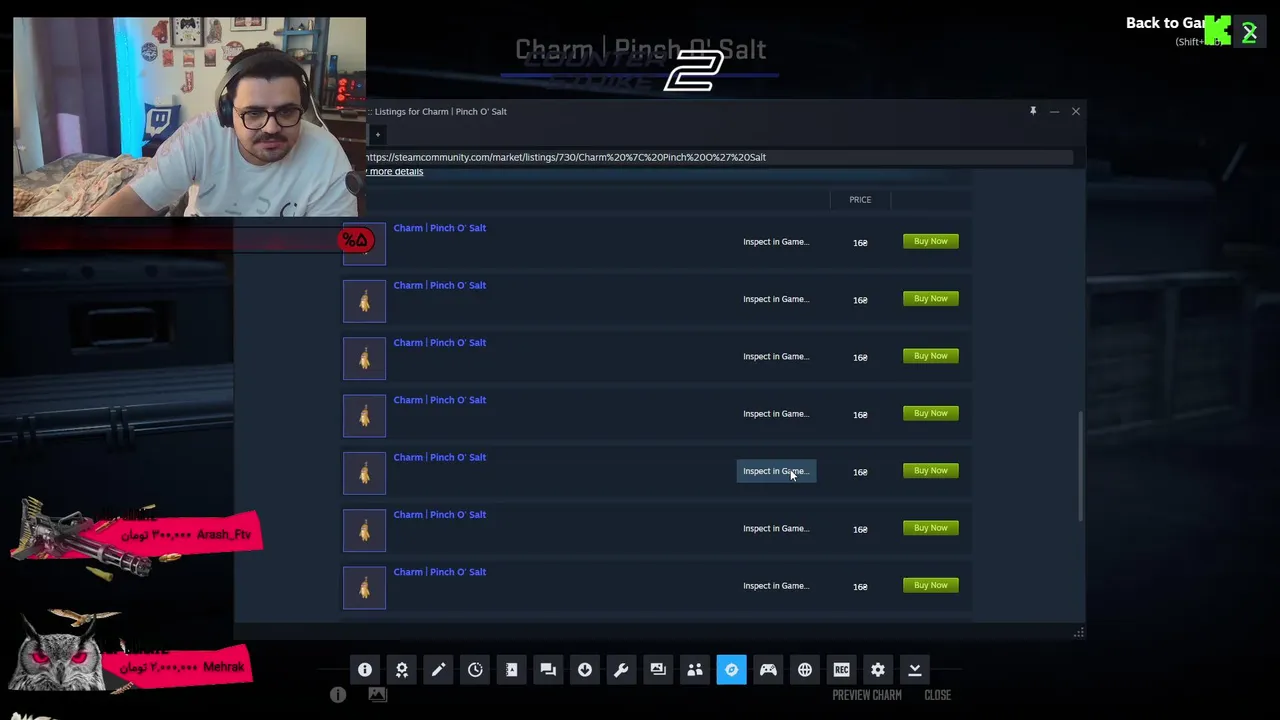Buy Now on the first visible listing

click(x=931, y=241)
